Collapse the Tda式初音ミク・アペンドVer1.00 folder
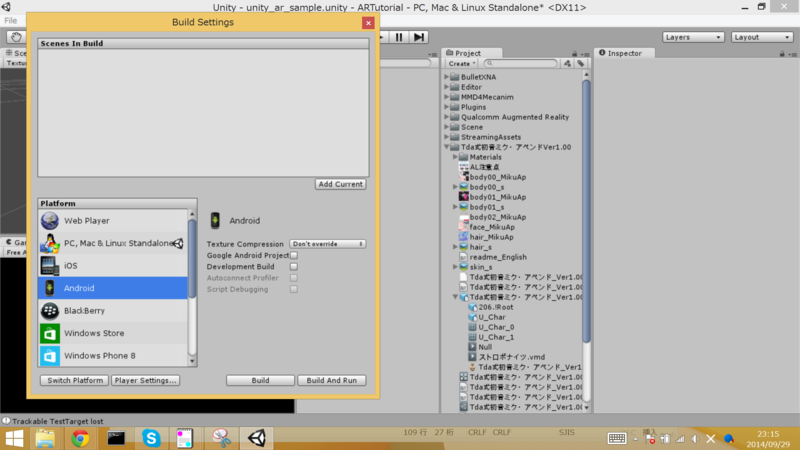 [x=446, y=147]
